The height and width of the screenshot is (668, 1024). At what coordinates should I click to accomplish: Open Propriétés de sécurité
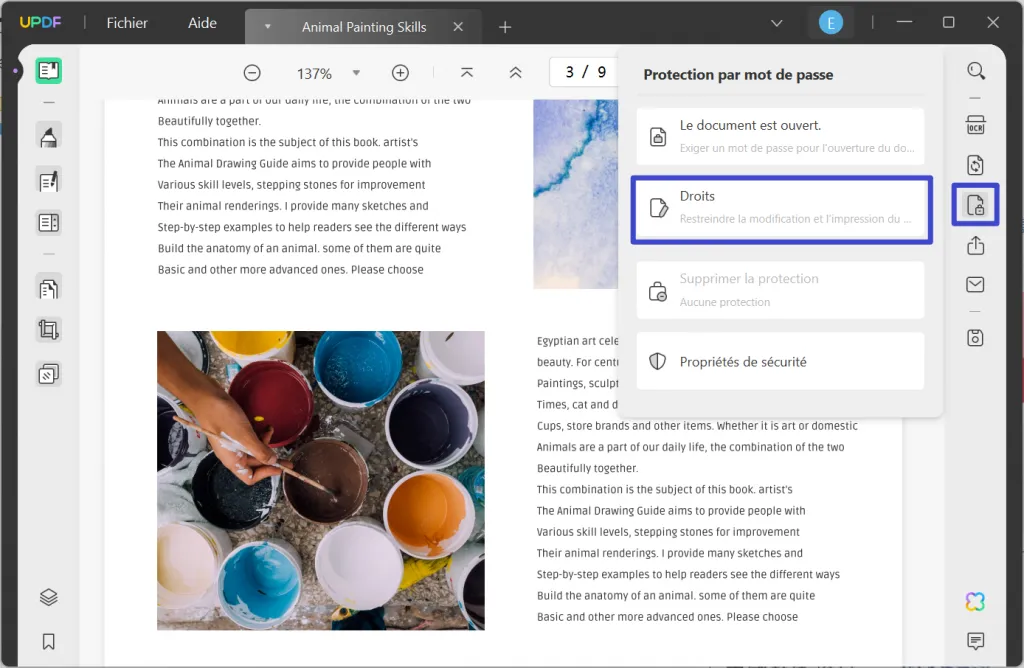pyautogui.click(x=780, y=360)
